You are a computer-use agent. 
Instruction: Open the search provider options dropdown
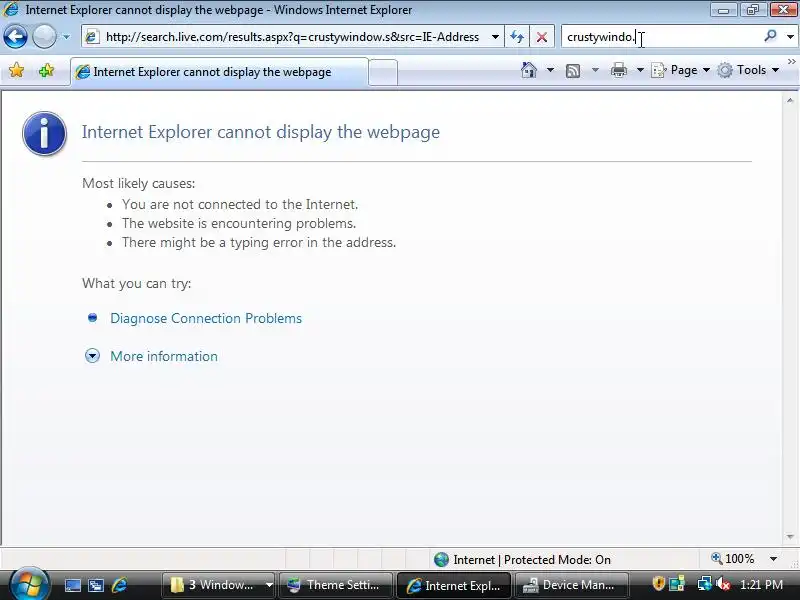click(x=790, y=37)
